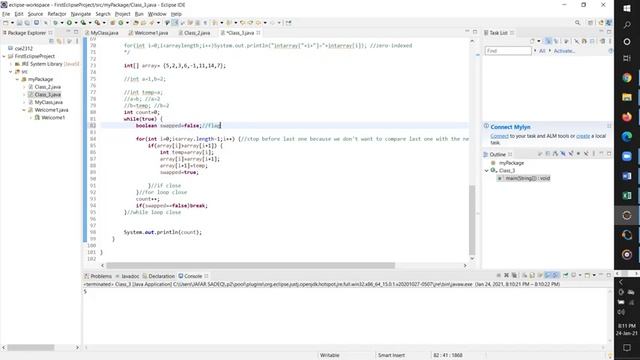Collapse the FirstEclipseProject tree node
640x360 pixels.
tap(4, 56)
